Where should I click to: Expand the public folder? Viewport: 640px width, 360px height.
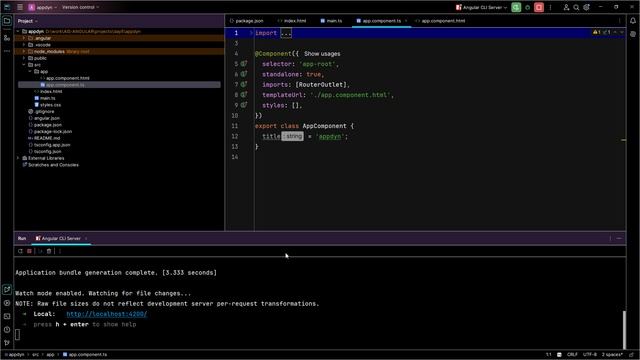point(24,58)
